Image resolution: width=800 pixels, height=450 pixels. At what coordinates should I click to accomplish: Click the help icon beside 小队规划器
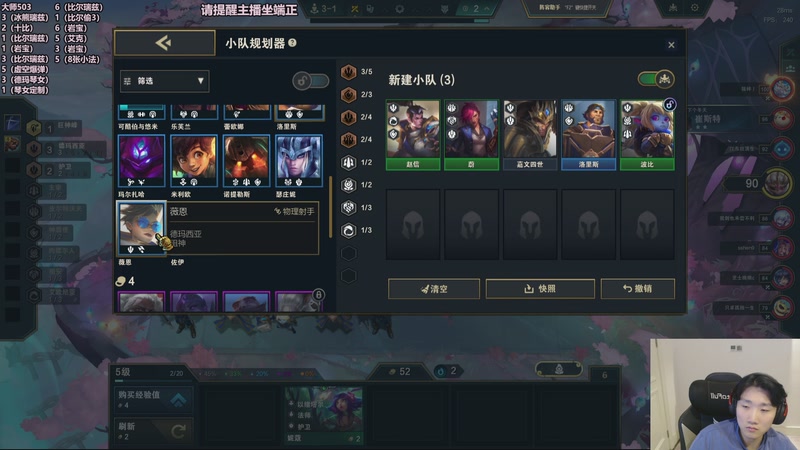292,43
